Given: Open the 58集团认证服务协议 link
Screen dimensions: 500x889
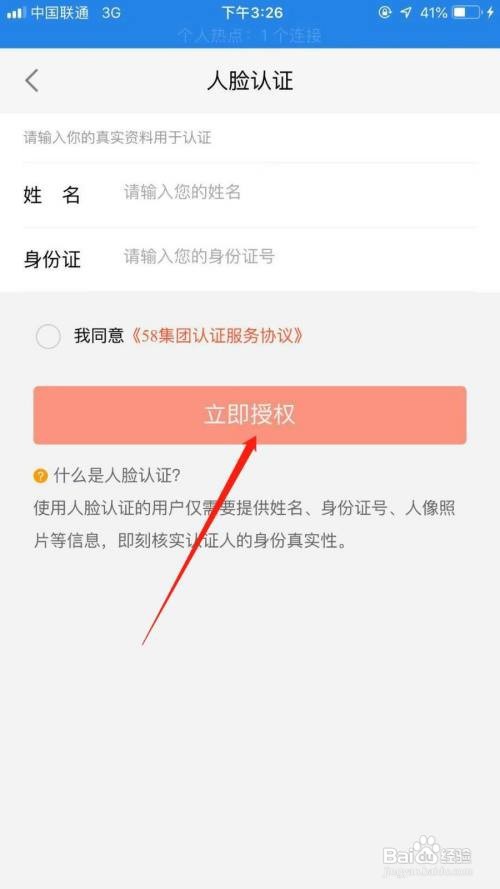Looking at the screenshot, I should pos(215,336).
